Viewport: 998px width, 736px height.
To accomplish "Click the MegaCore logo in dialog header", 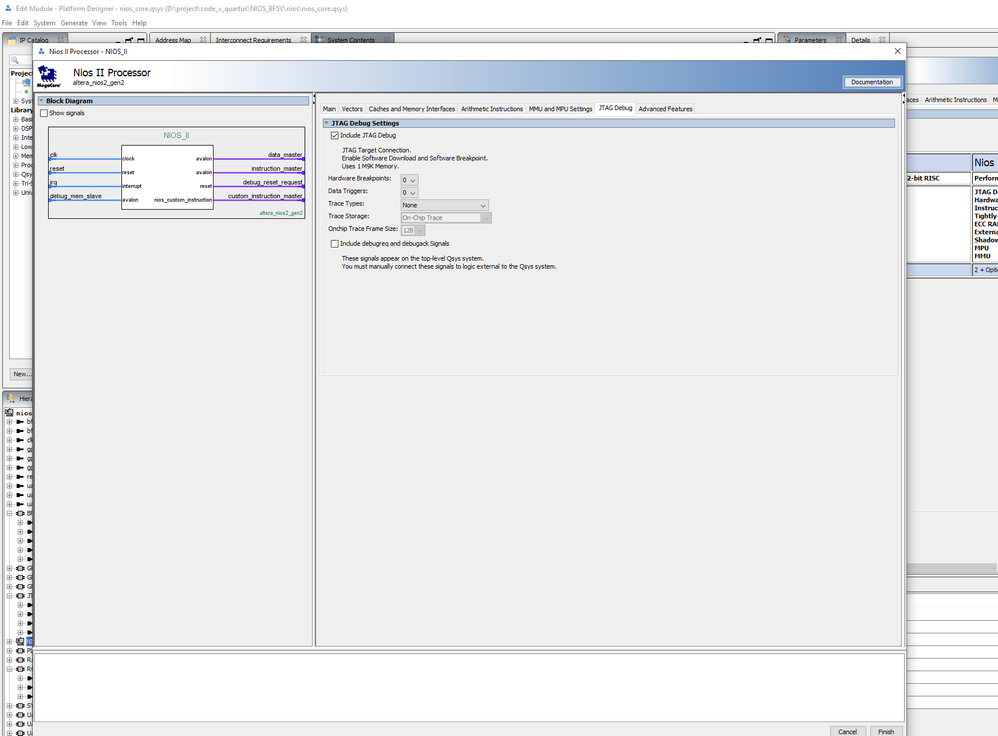I will point(49,76).
